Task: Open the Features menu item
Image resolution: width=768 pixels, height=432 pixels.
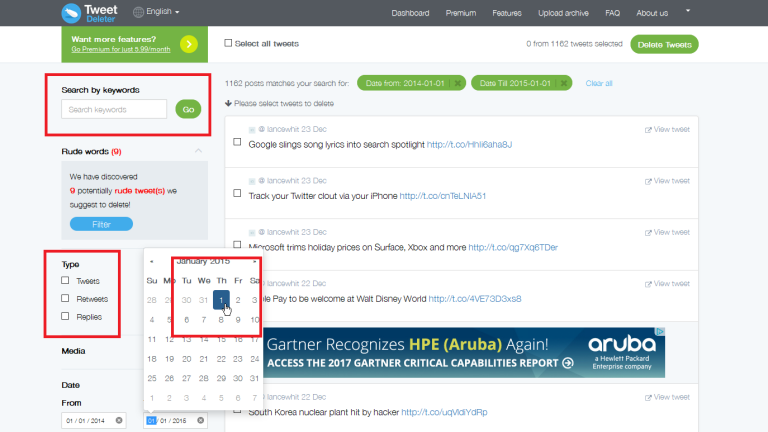Action: (x=506, y=13)
